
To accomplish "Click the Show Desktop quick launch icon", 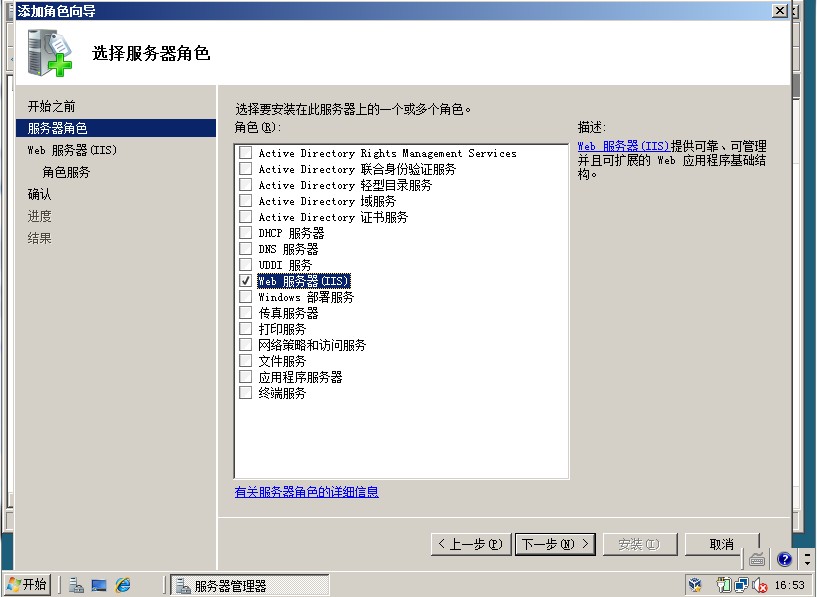I will click(x=99, y=585).
